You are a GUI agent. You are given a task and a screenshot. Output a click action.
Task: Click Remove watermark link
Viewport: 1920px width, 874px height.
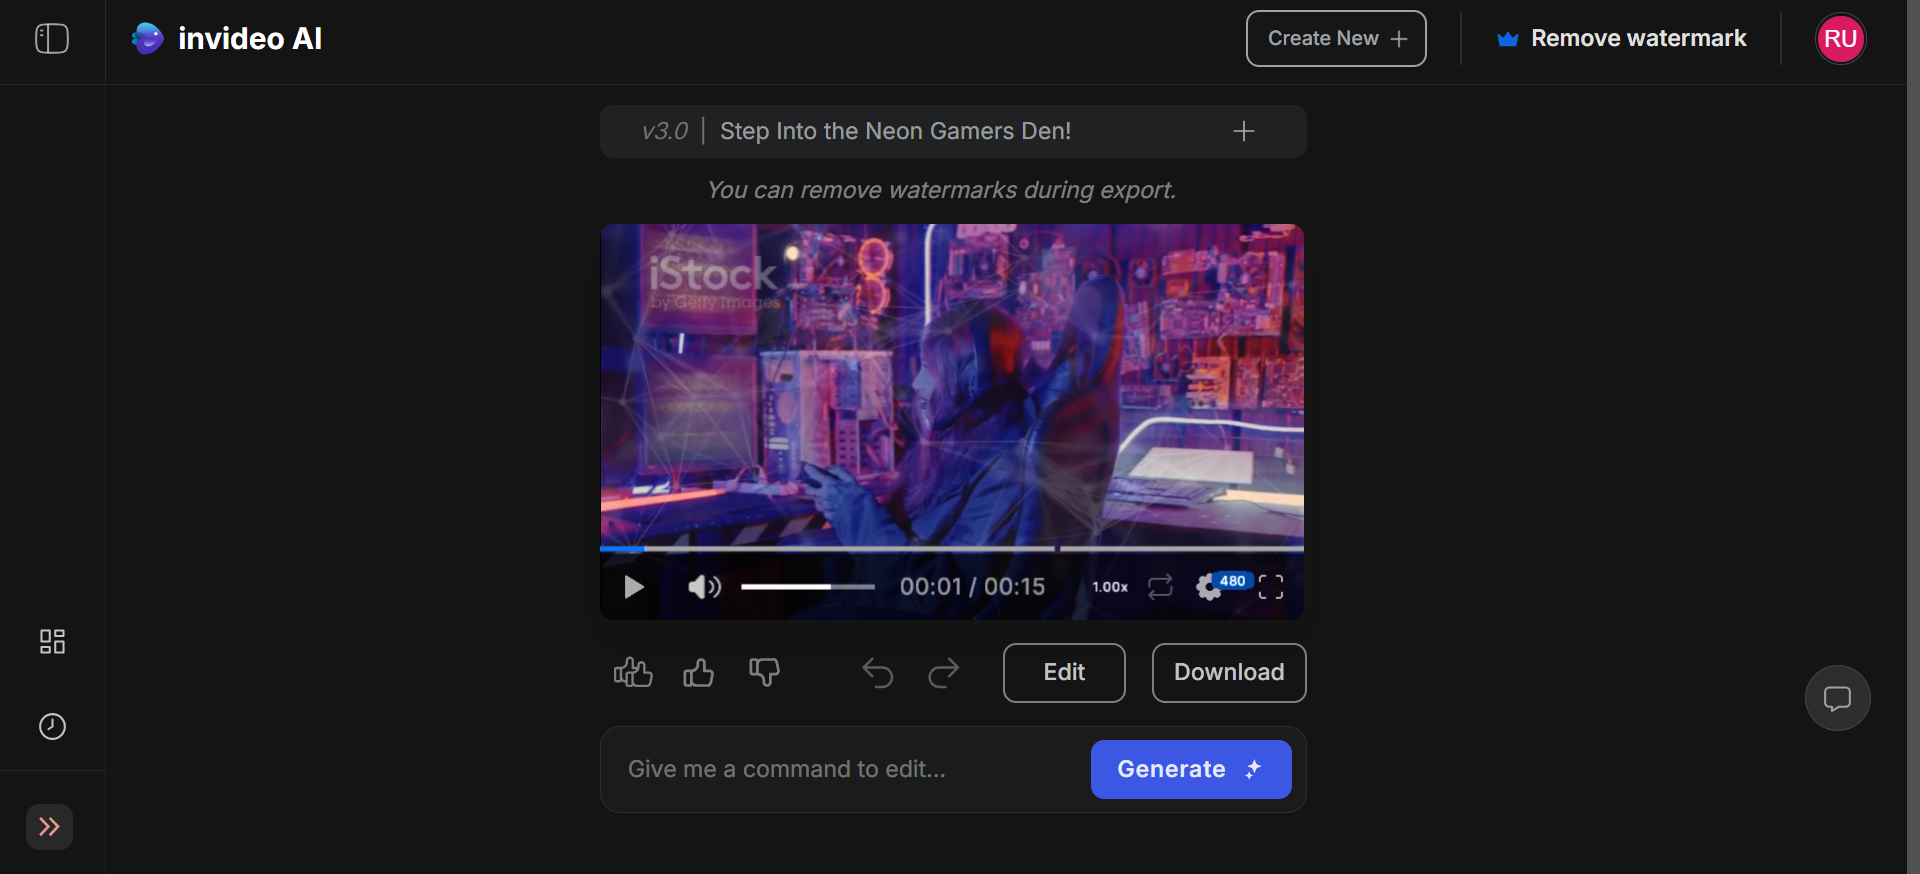click(1621, 39)
